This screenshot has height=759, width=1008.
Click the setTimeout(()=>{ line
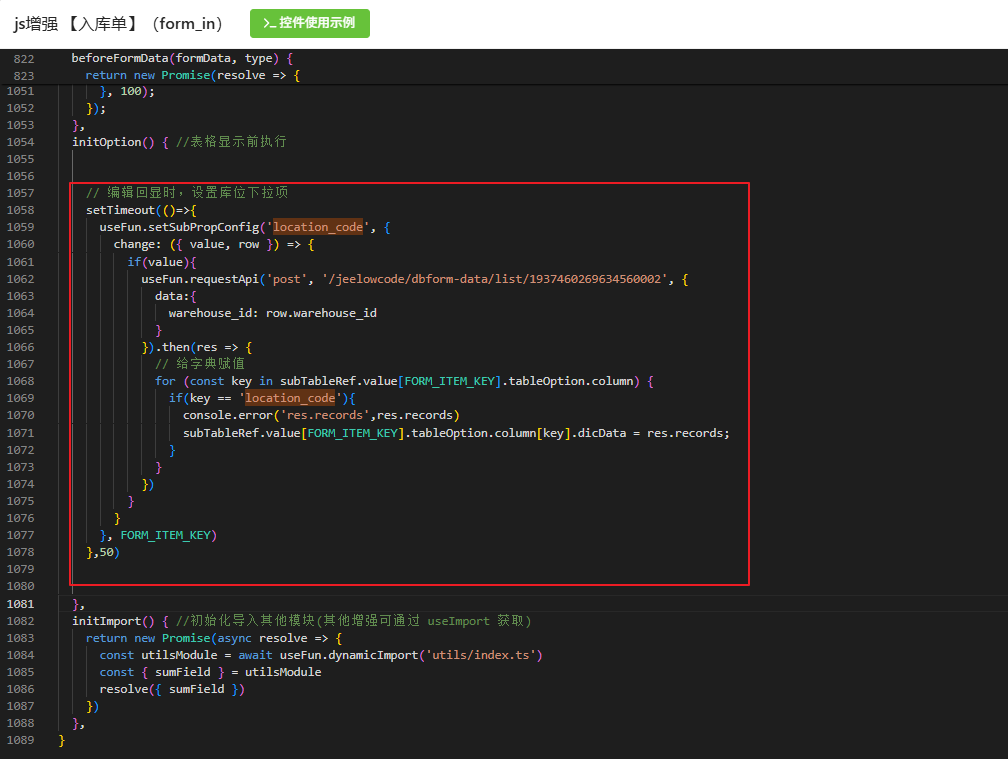(141, 210)
